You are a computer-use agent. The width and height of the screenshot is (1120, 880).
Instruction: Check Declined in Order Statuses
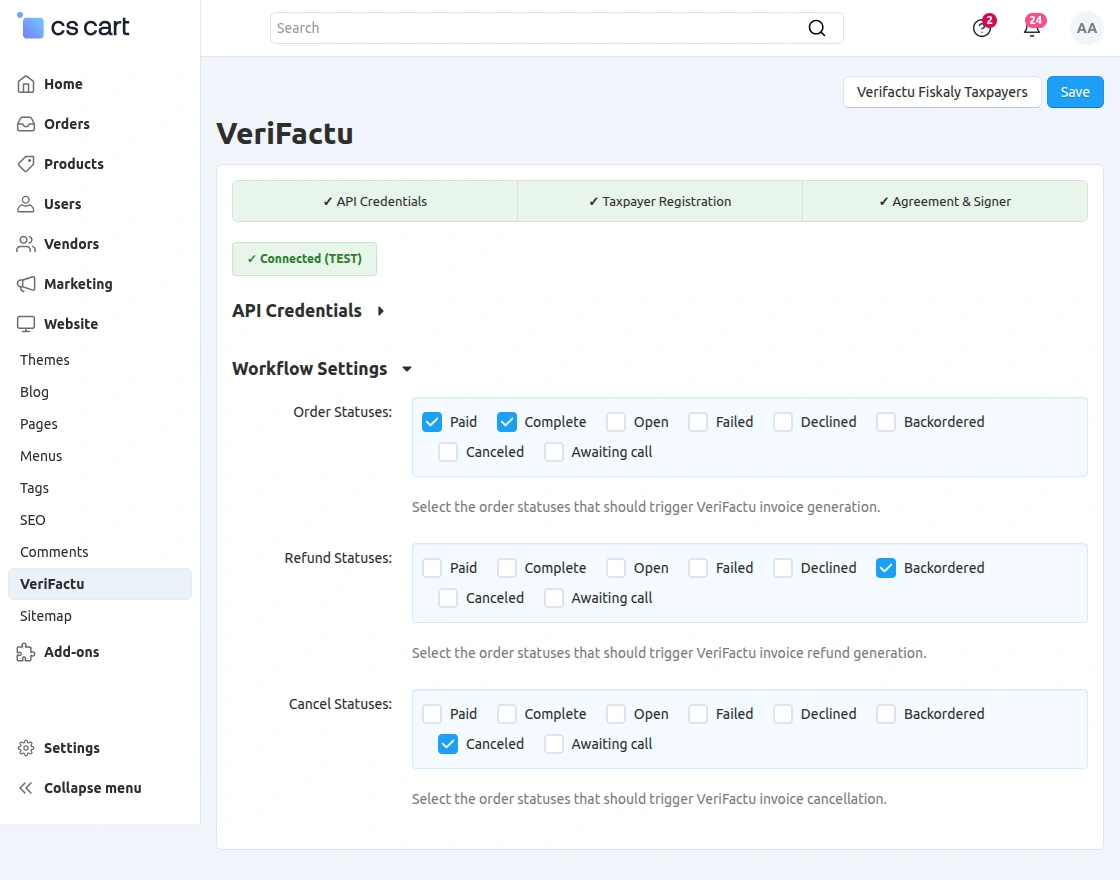pyautogui.click(x=783, y=422)
